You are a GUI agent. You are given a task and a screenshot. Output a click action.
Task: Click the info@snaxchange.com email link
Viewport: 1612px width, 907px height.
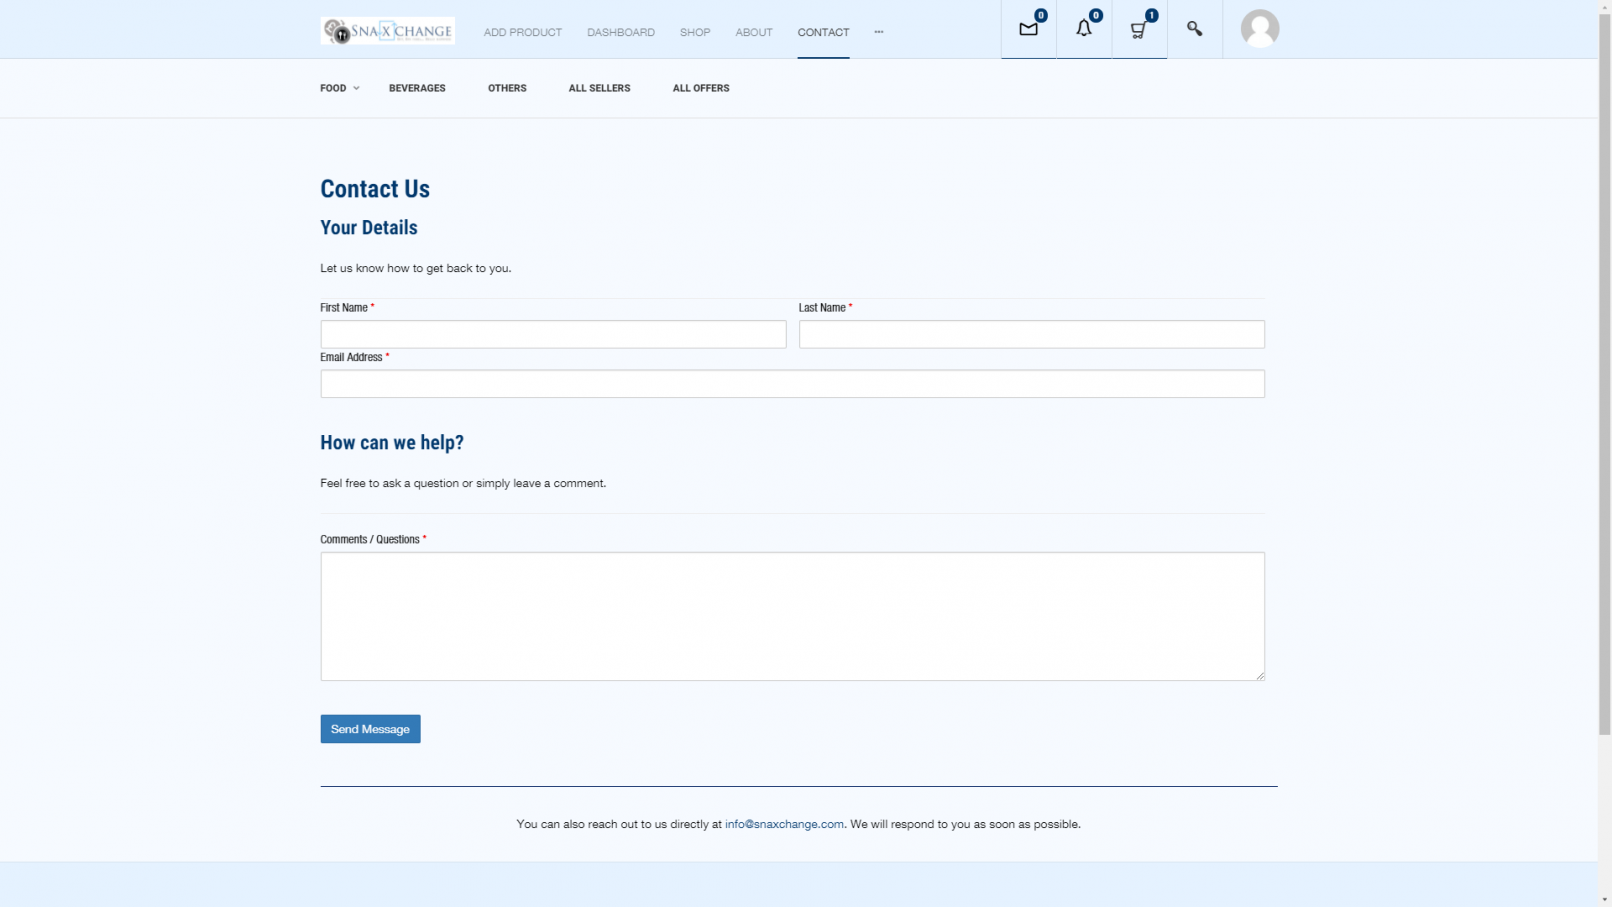[784, 824]
